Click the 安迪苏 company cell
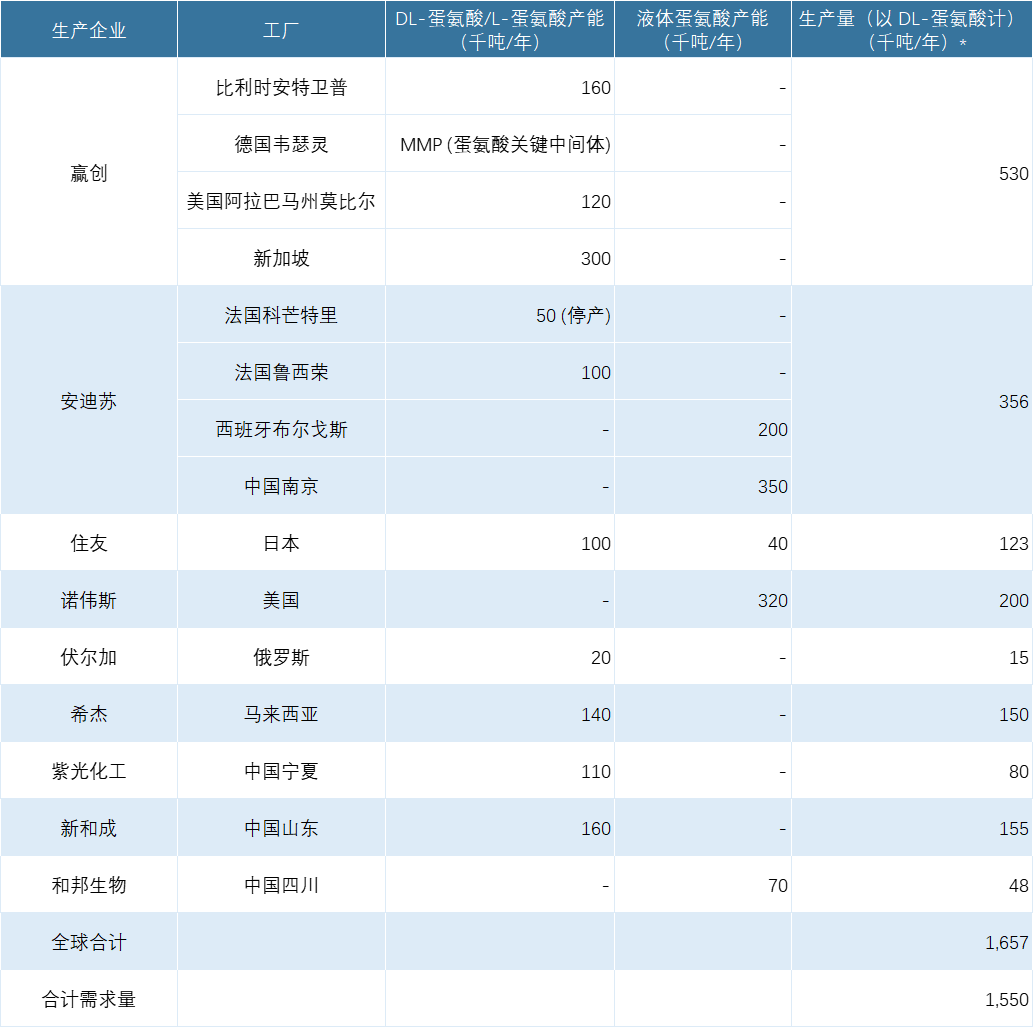Viewport: 1034px width, 1027px height. [89, 400]
